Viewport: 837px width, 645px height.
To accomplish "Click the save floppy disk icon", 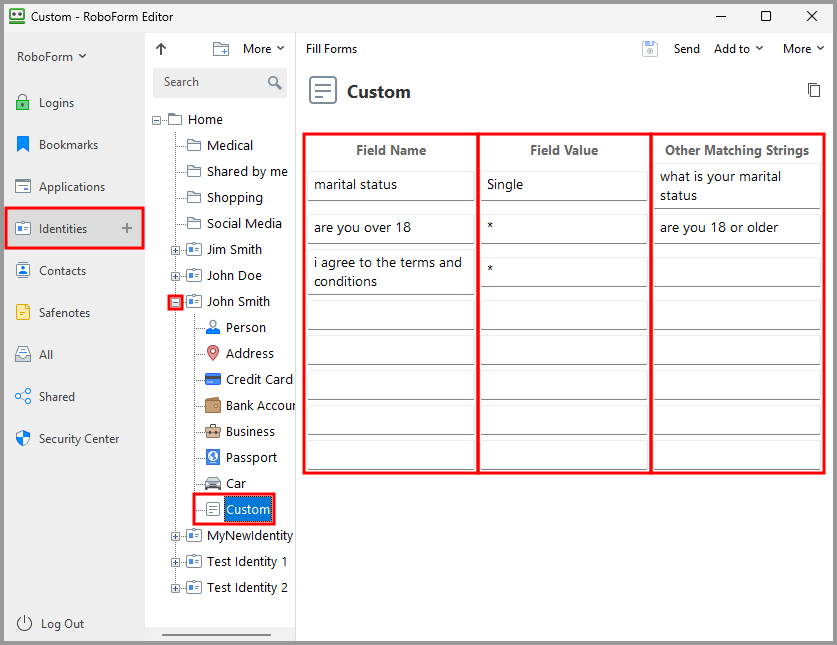I will click(650, 49).
